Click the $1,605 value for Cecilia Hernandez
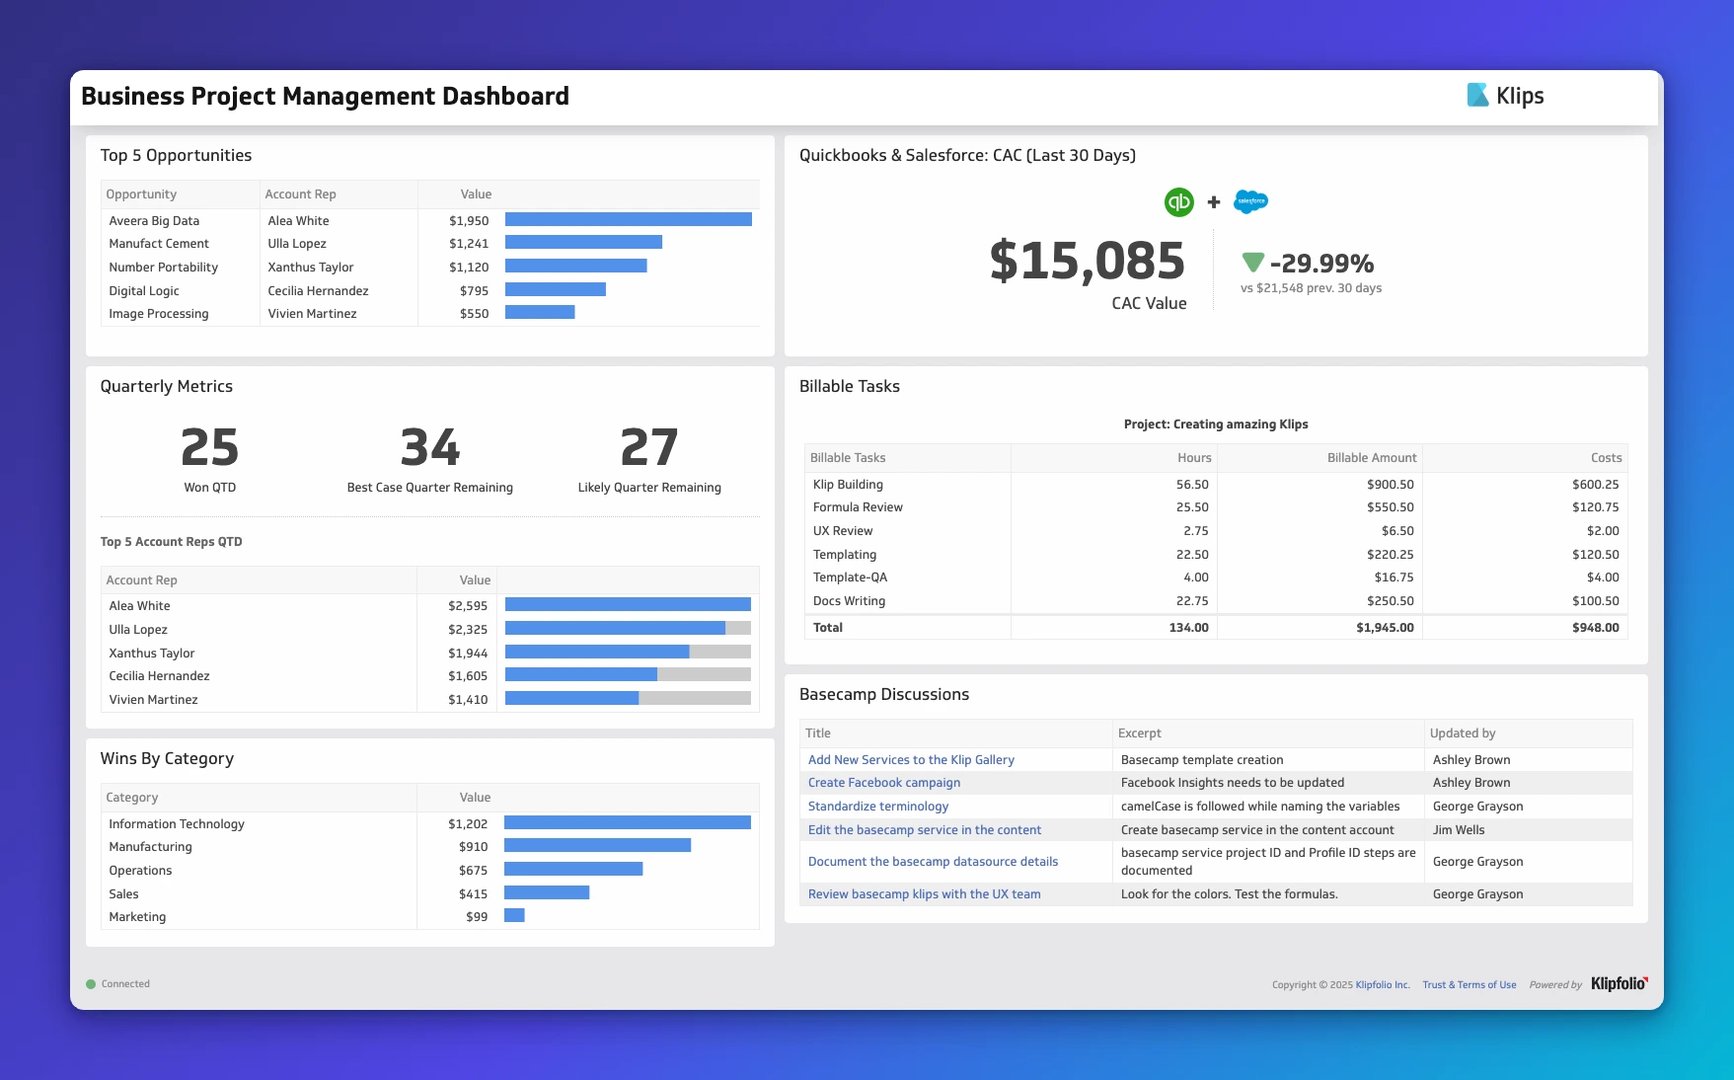The width and height of the screenshot is (1734, 1080). click(x=468, y=676)
